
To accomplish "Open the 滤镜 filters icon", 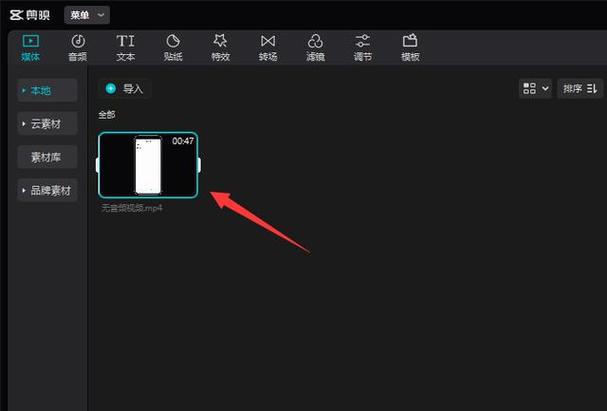I will (315, 41).
